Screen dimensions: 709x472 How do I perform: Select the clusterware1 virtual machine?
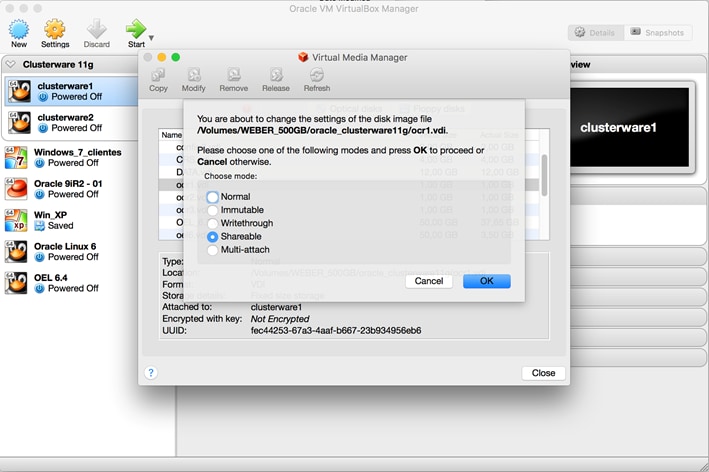coord(71,91)
